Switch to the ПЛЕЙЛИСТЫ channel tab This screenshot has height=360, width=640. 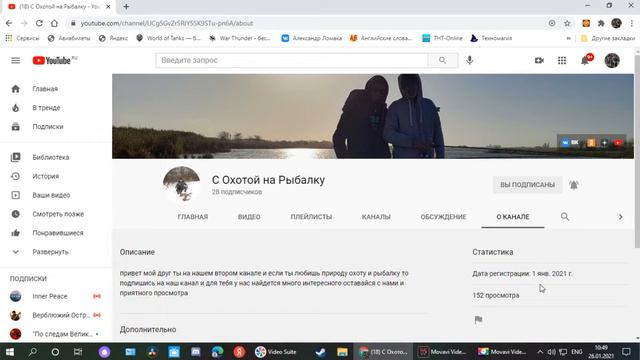(x=311, y=217)
